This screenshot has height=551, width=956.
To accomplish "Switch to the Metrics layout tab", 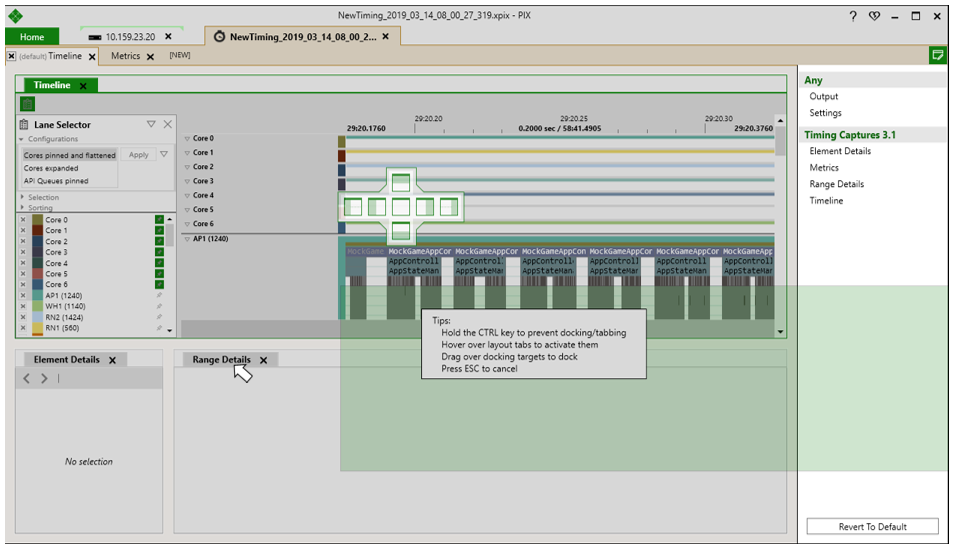I will coord(126,55).
